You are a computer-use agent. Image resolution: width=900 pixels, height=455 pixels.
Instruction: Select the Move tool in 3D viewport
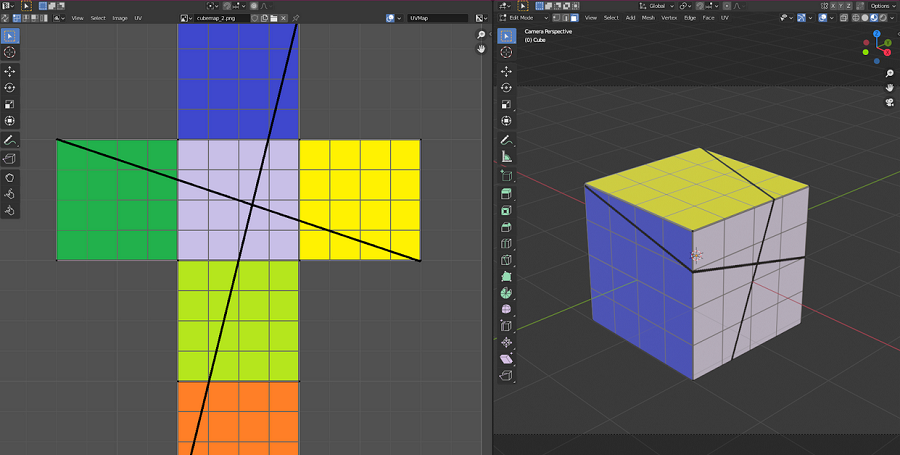point(506,71)
